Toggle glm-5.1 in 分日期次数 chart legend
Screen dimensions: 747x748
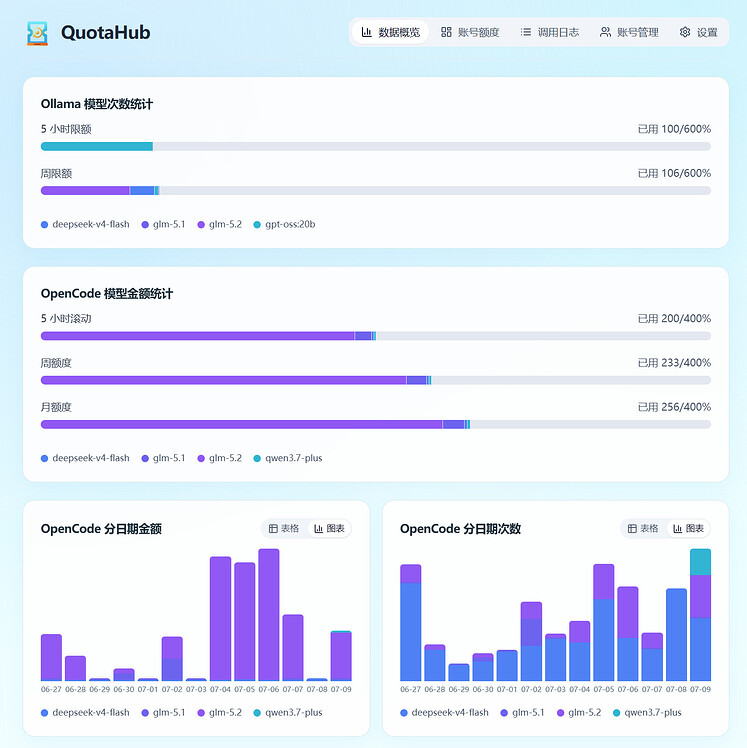click(523, 713)
